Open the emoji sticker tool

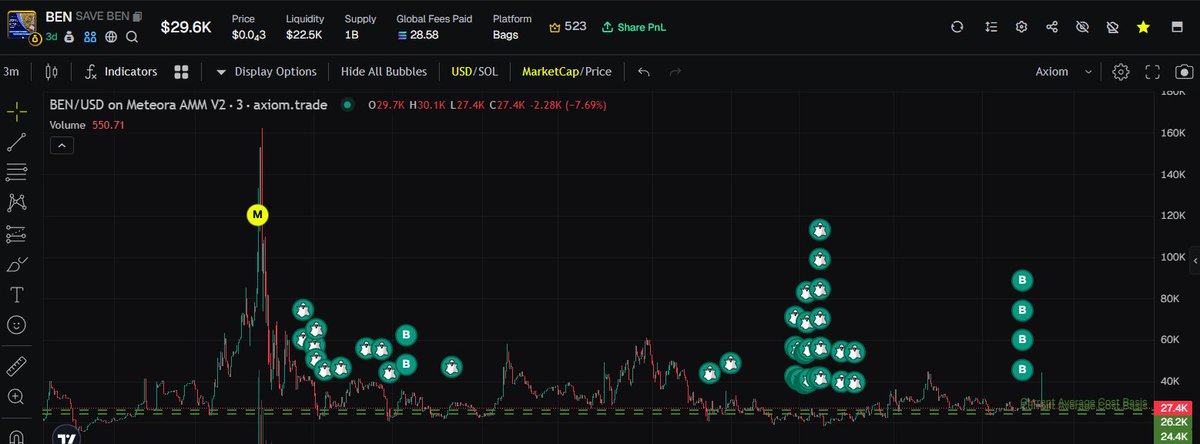pyautogui.click(x=17, y=325)
